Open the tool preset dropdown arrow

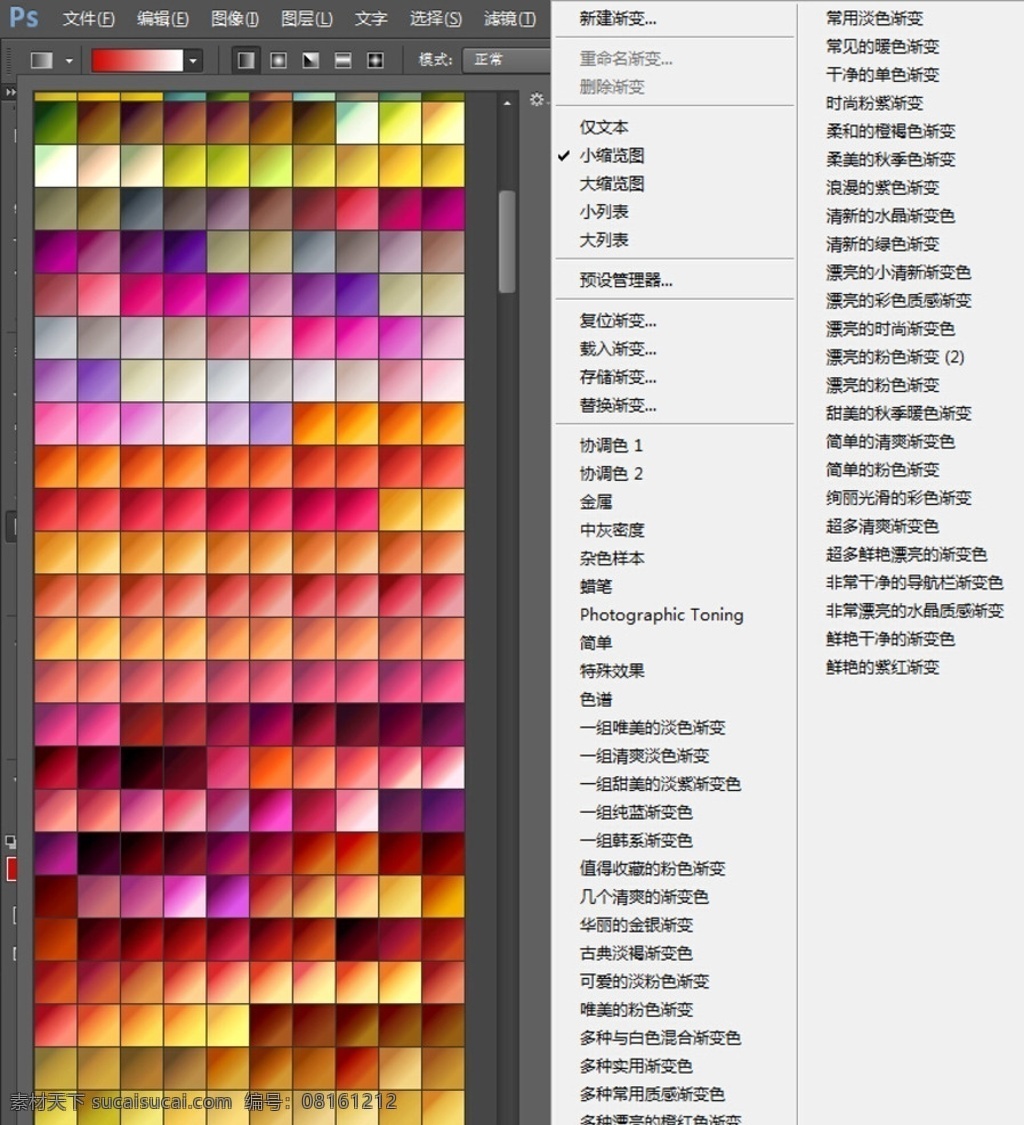point(69,61)
